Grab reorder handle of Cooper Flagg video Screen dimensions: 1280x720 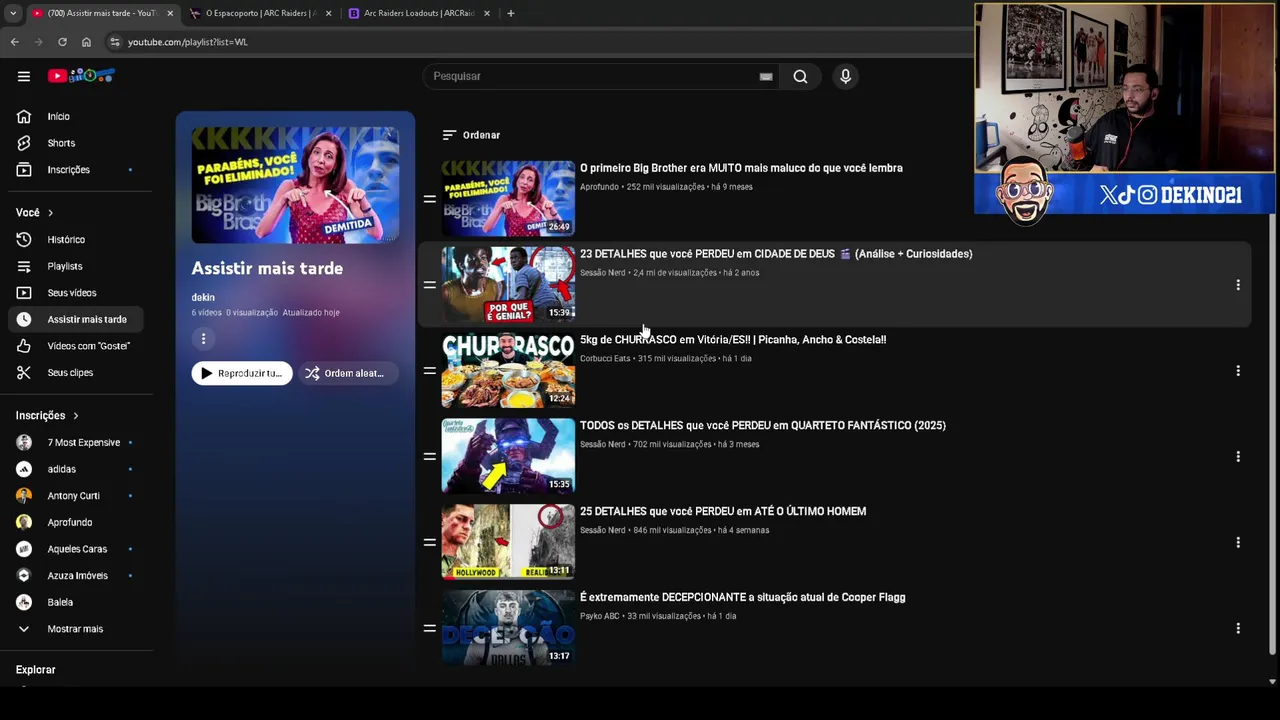430,629
